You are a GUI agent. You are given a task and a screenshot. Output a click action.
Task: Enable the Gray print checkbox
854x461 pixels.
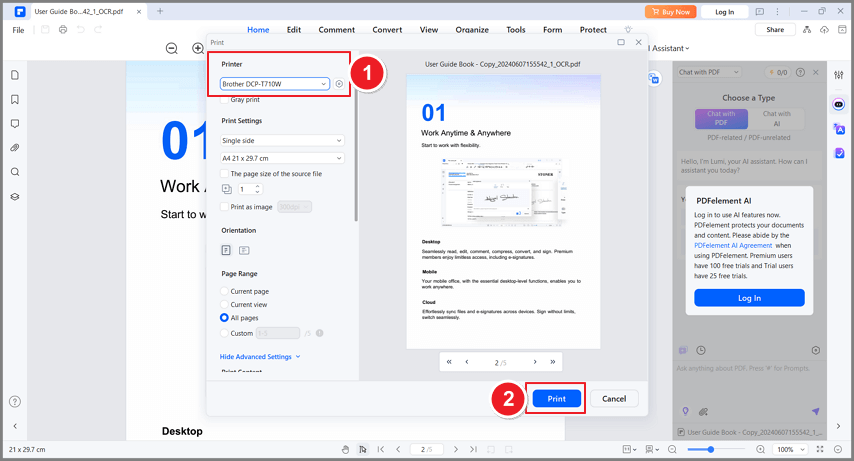[x=224, y=100]
